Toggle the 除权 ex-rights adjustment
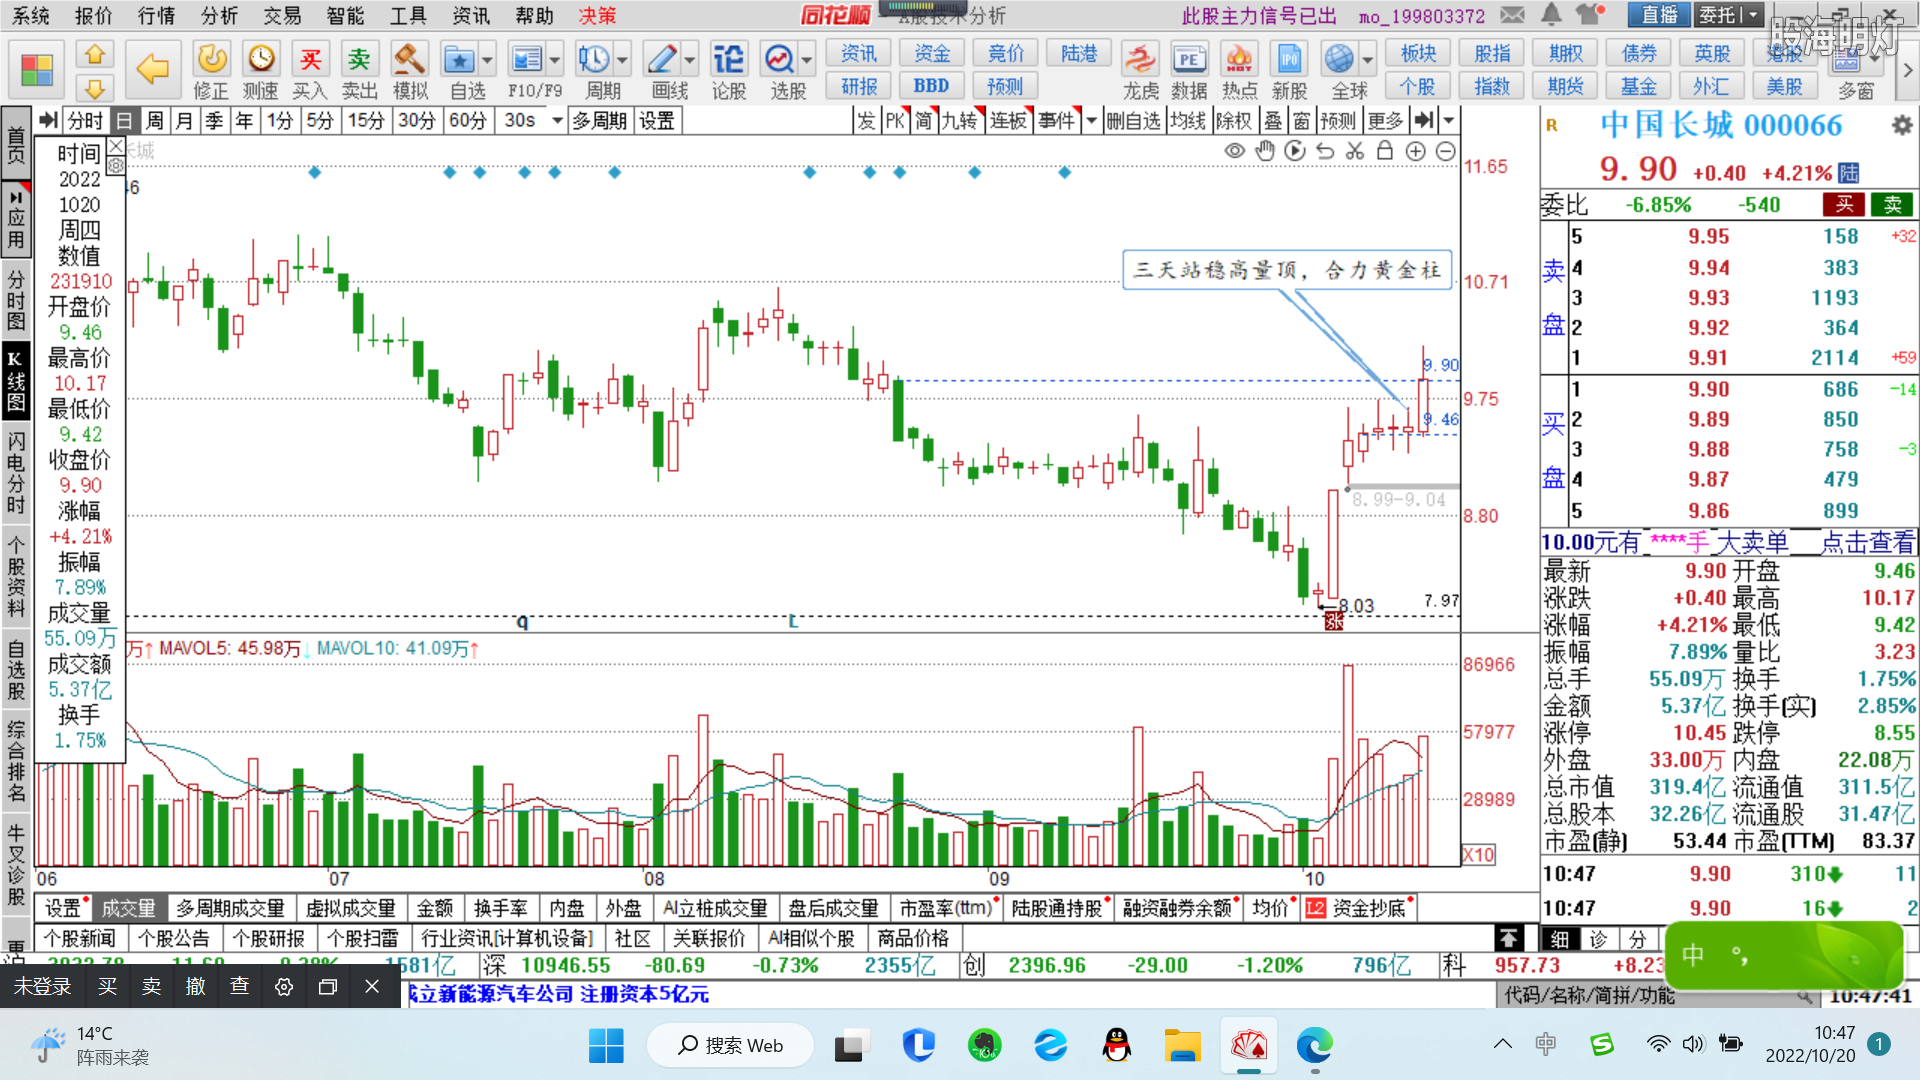Viewport: 1920px width, 1080px height. tap(1234, 121)
